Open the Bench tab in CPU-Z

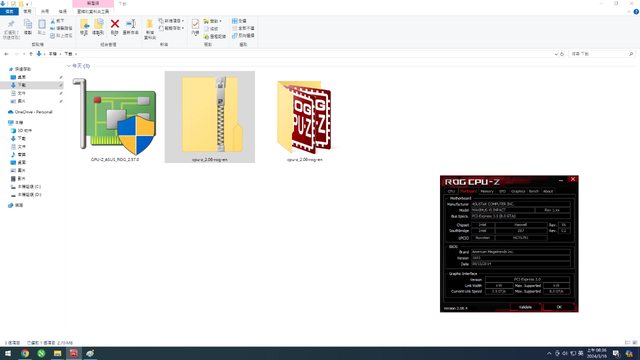[534, 191]
